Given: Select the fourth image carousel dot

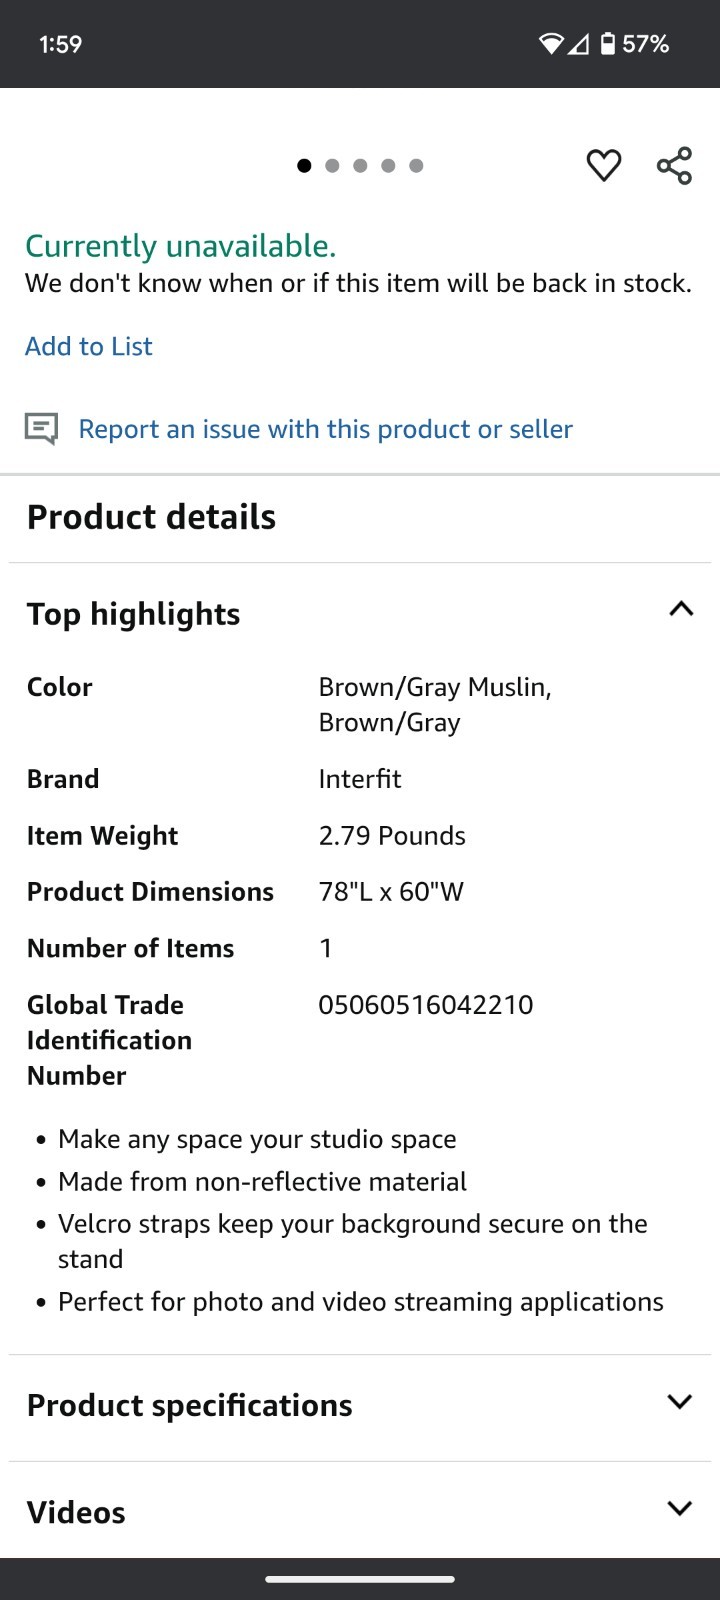Looking at the screenshot, I should [388, 165].
